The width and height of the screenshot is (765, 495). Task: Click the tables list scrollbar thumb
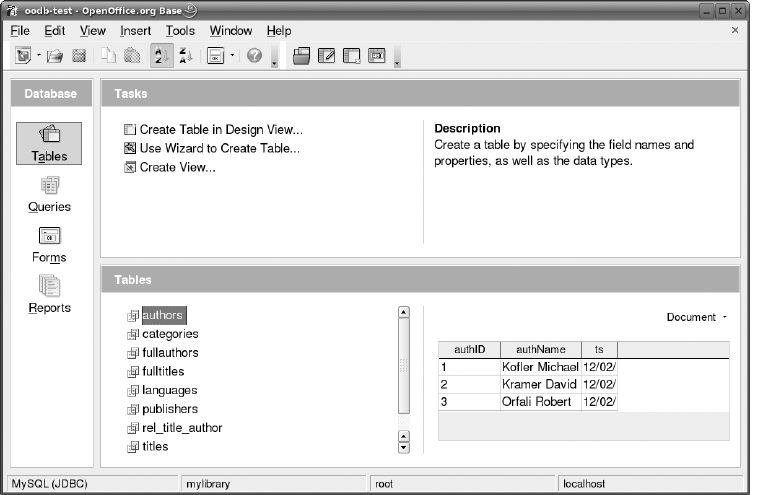[403, 366]
